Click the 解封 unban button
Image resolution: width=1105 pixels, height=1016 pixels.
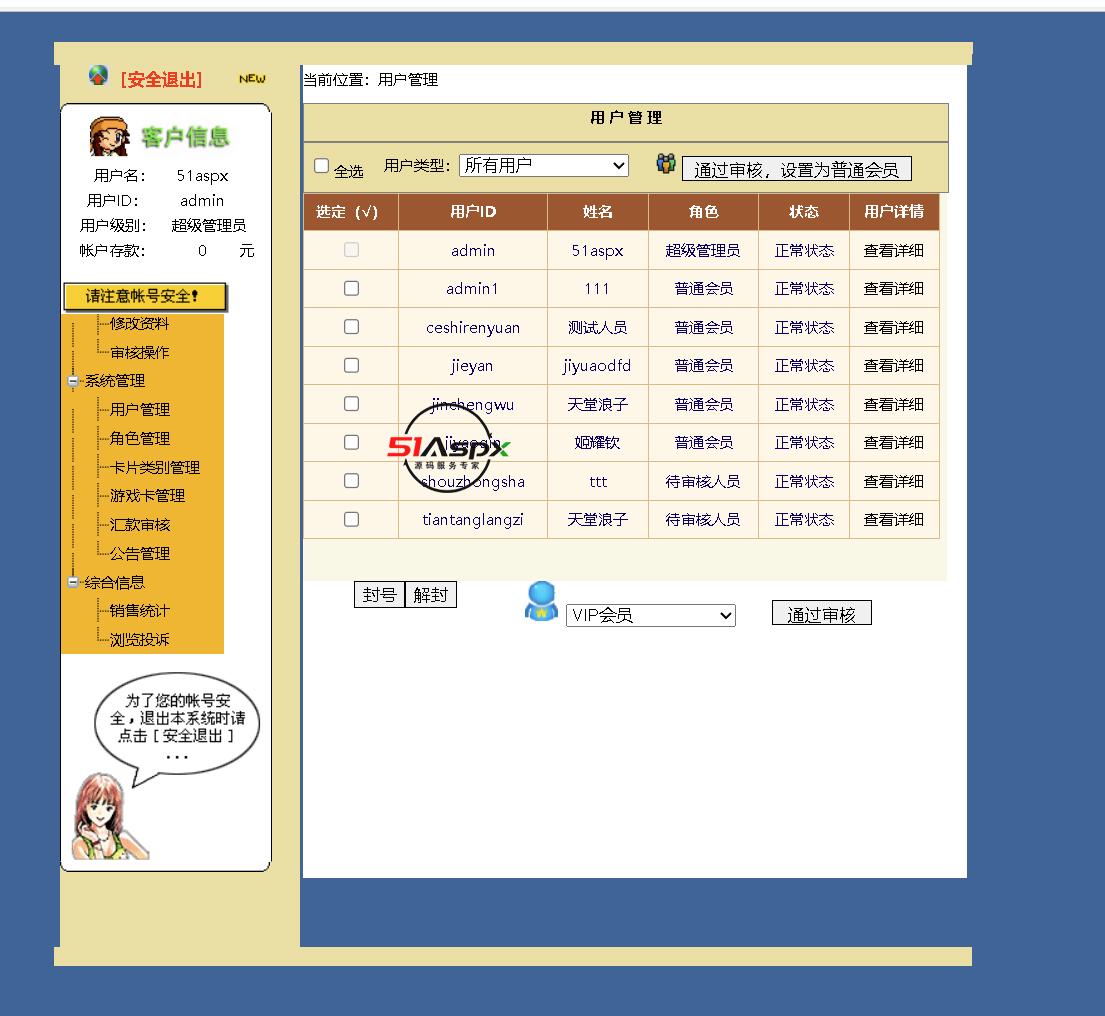431,595
